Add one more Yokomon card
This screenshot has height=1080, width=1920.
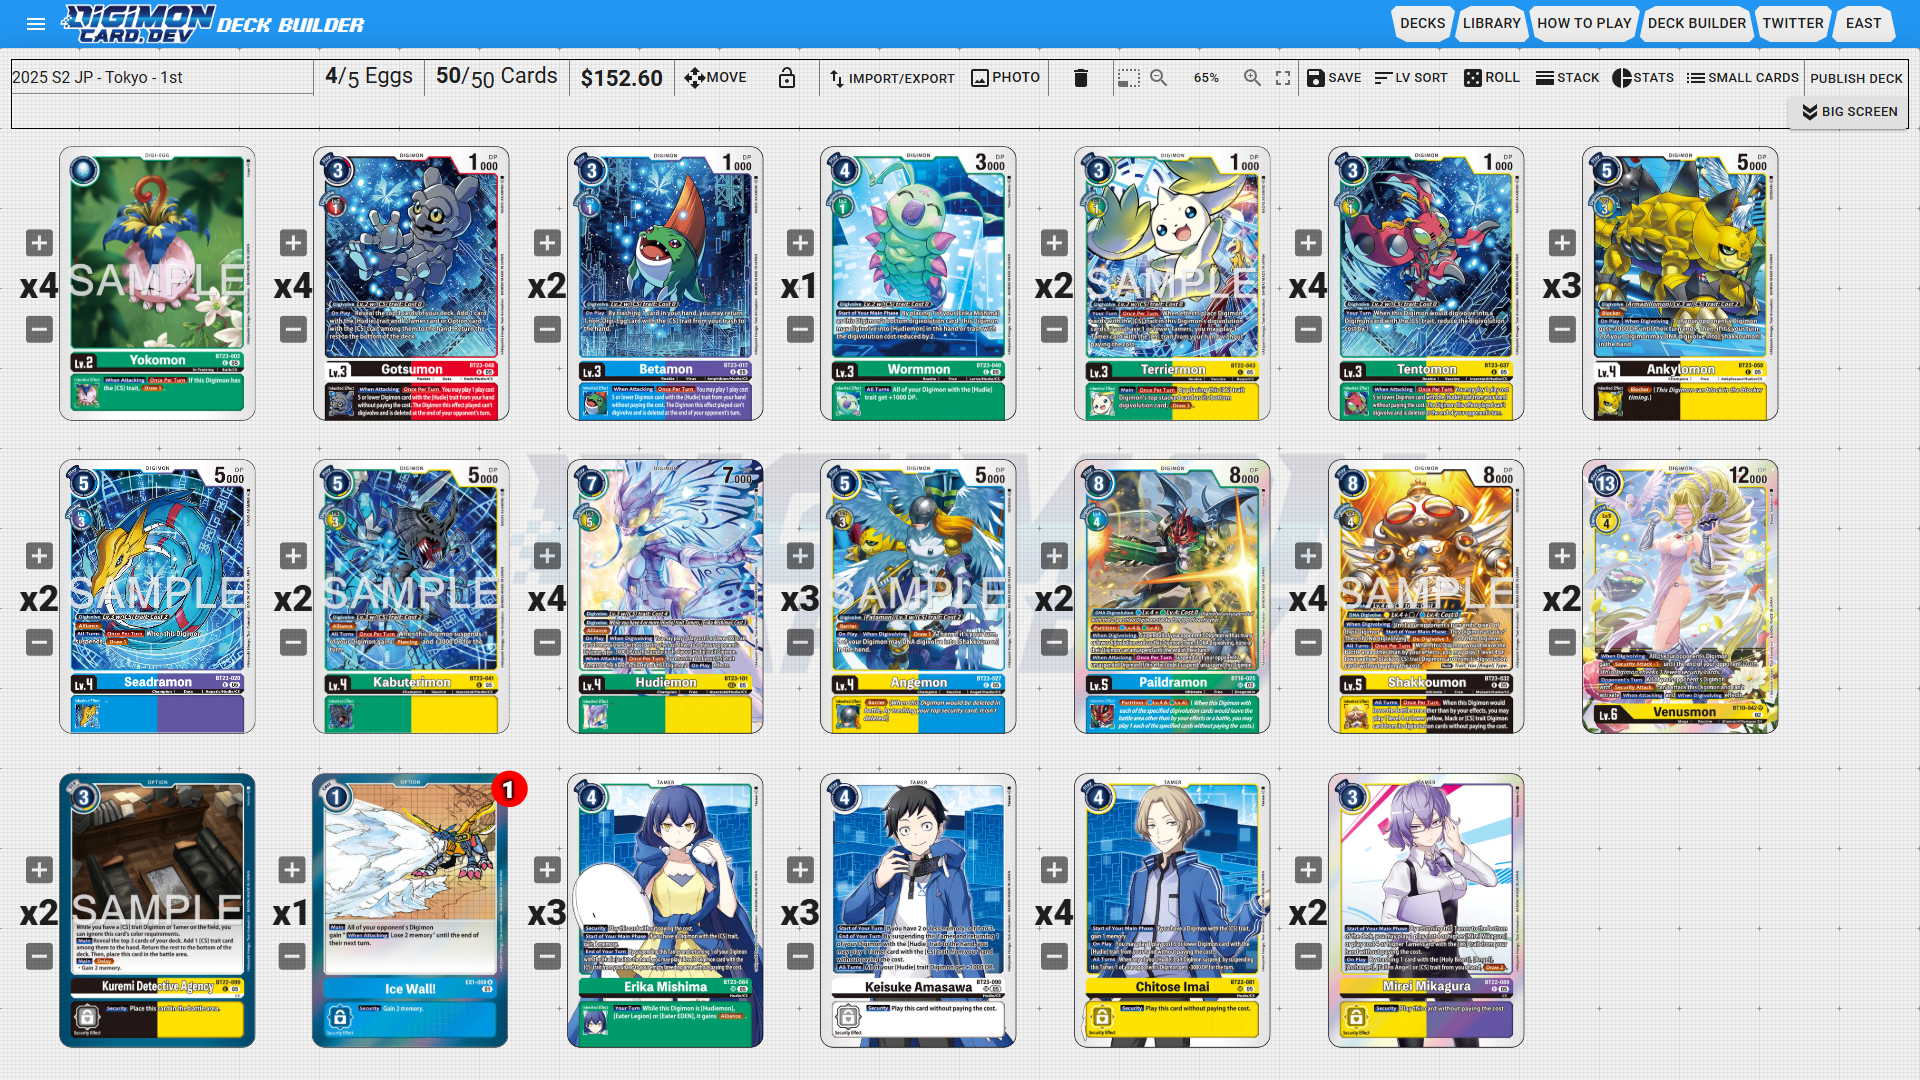click(39, 243)
